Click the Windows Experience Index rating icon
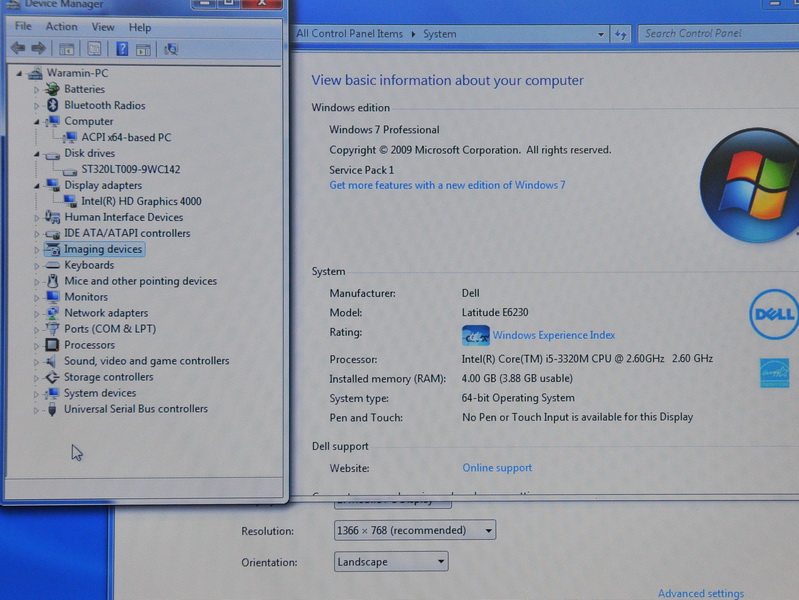Image resolution: width=799 pixels, height=600 pixels. [x=475, y=335]
